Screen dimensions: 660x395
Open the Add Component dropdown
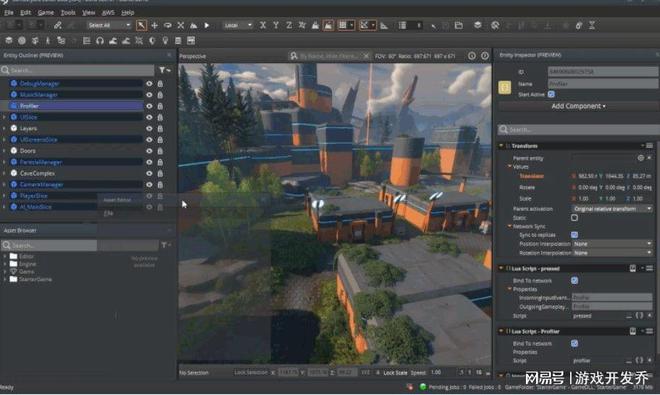(x=578, y=106)
